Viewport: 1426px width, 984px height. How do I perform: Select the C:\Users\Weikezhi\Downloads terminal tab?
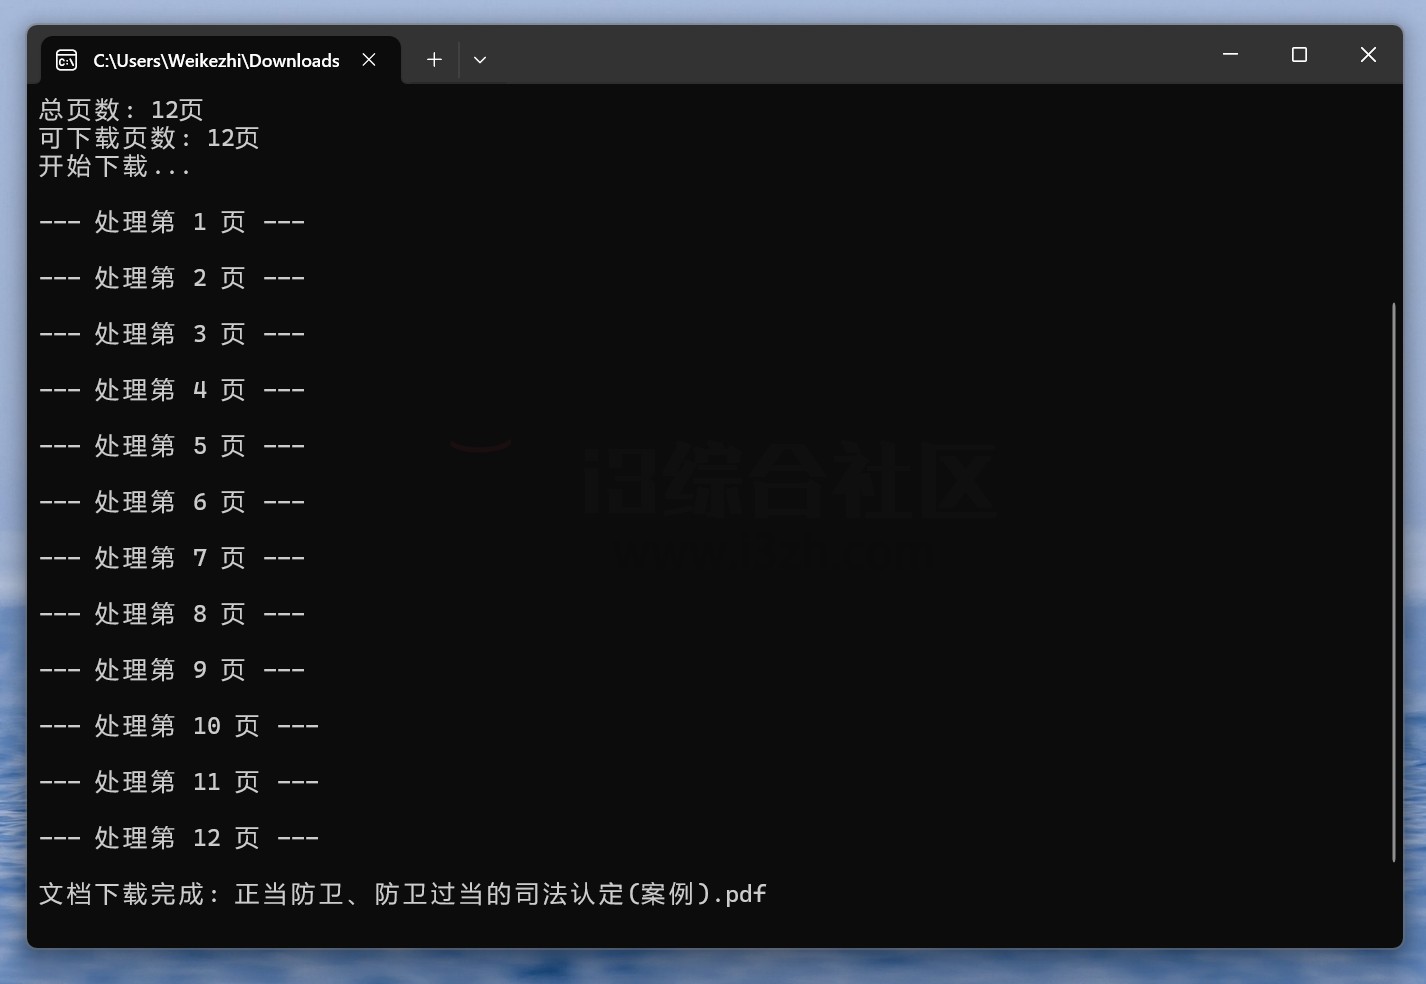point(220,60)
